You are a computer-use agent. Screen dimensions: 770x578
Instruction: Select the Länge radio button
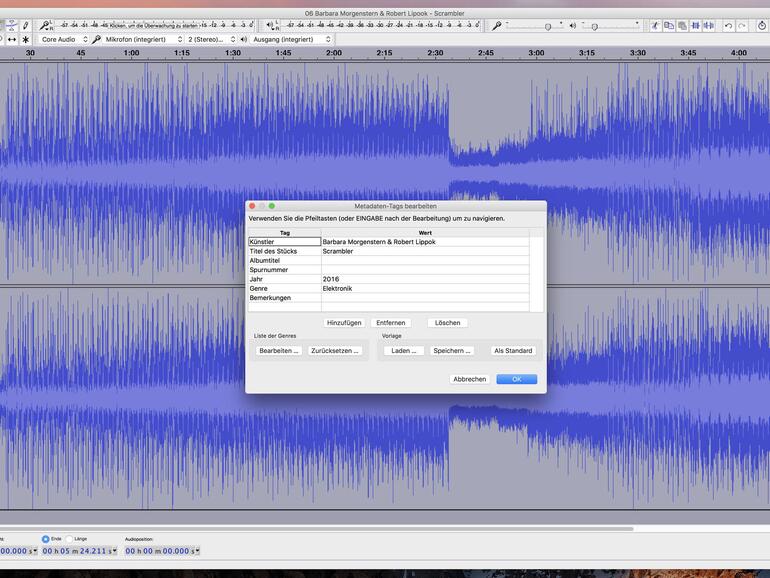(x=69, y=539)
